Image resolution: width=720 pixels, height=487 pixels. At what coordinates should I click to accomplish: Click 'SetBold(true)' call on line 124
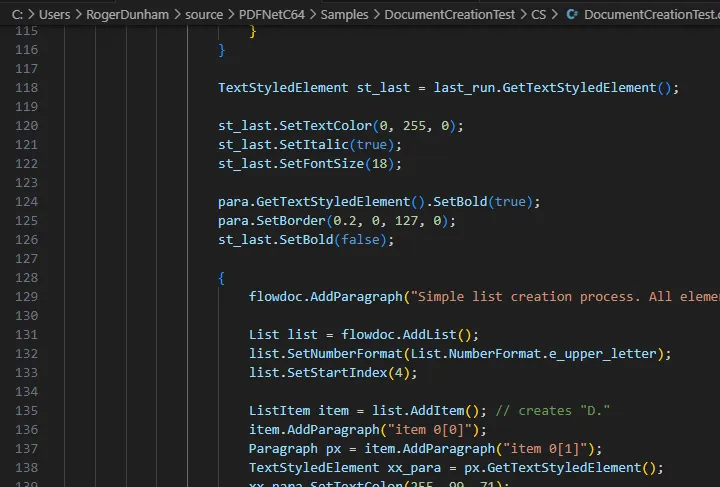[x=483, y=202]
